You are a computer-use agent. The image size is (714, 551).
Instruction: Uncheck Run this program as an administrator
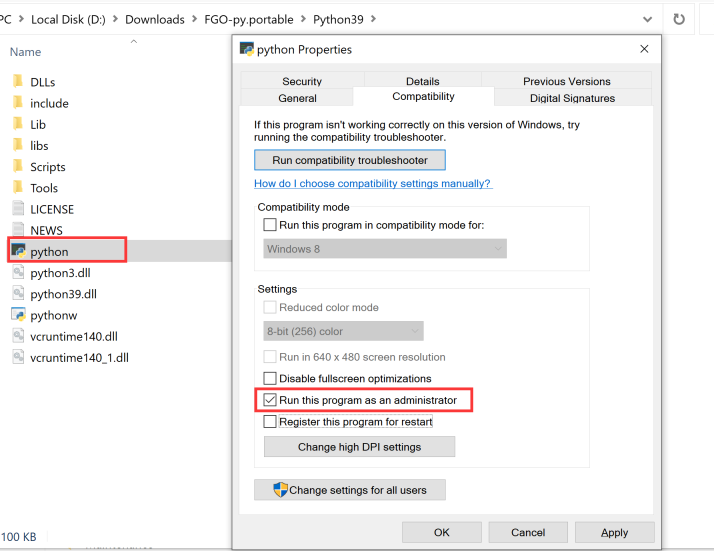(x=270, y=400)
